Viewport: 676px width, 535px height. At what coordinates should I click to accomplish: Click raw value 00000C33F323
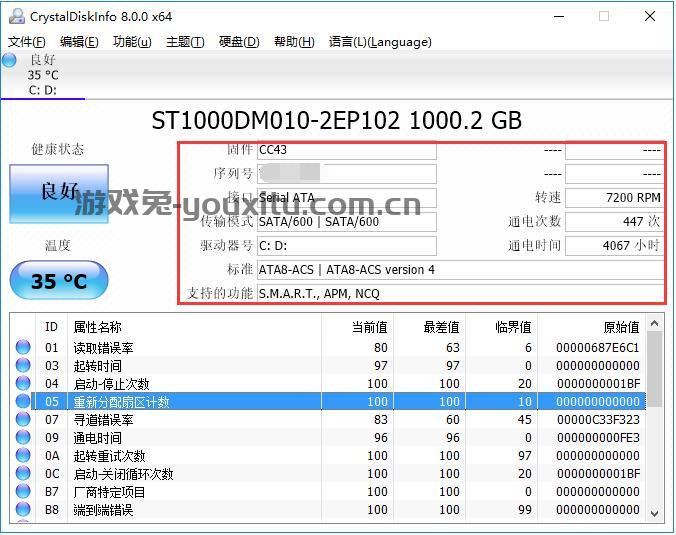pos(598,420)
